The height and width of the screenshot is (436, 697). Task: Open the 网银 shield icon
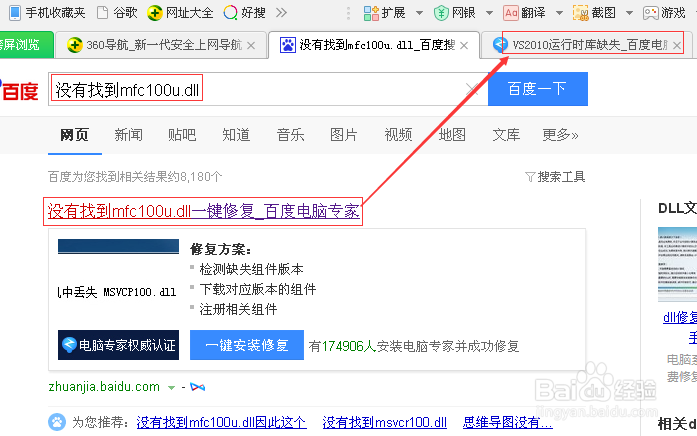pyautogui.click(x=441, y=13)
